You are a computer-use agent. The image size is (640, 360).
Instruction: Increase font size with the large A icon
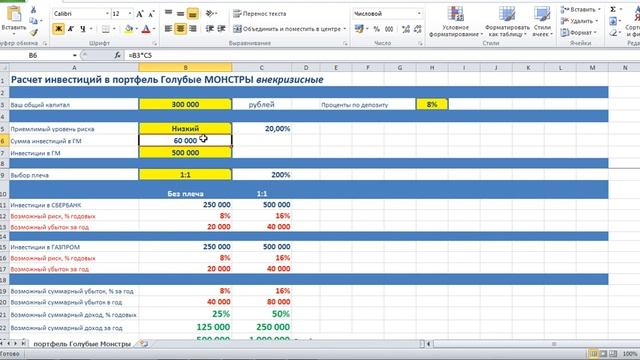pyautogui.click(x=140, y=14)
